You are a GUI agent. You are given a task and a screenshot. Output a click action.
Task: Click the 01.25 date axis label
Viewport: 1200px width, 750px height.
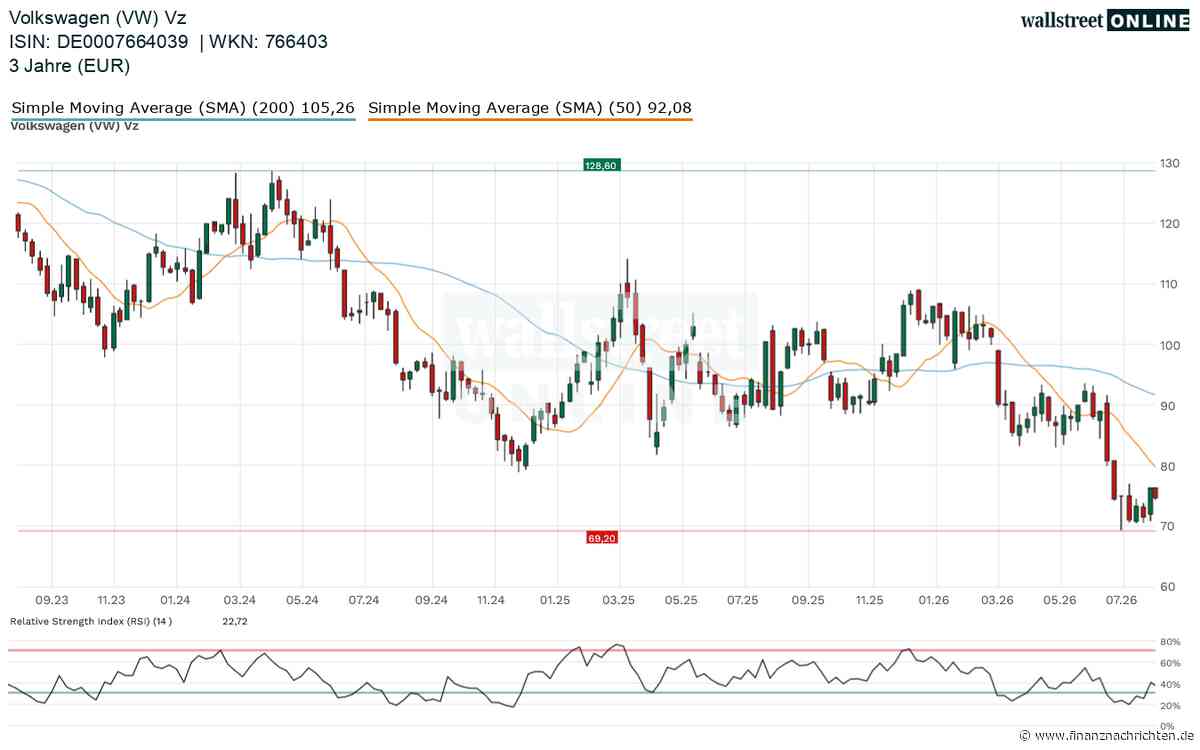click(554, 600)
